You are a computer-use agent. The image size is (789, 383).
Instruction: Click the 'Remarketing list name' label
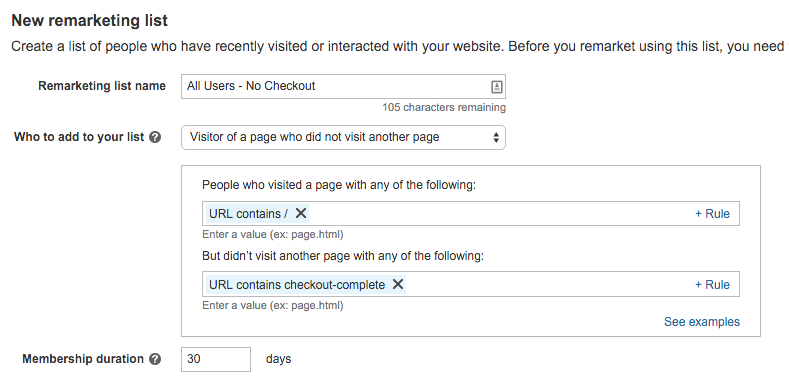tap(102, 86)
